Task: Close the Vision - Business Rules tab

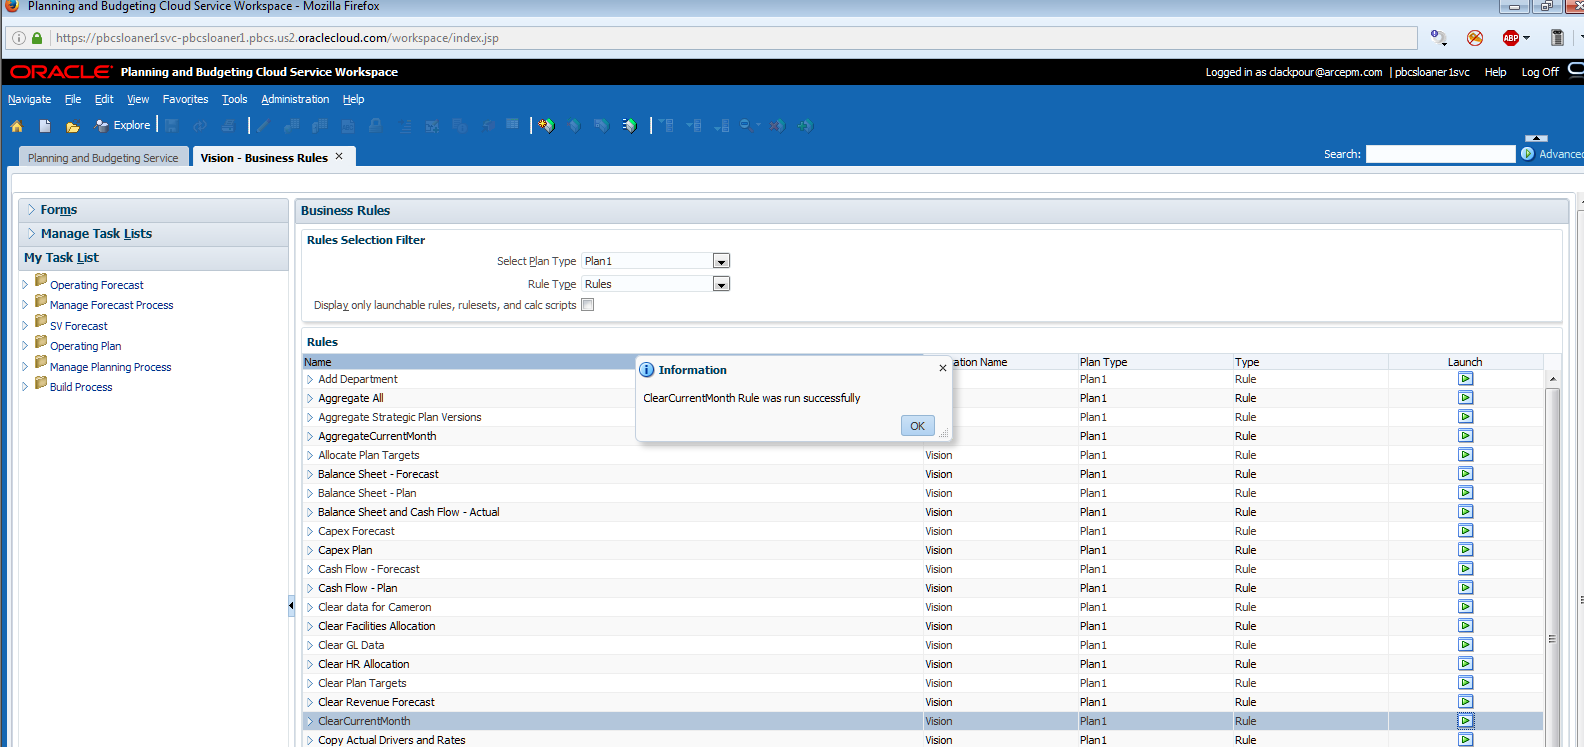Action: tap(339, 156)
